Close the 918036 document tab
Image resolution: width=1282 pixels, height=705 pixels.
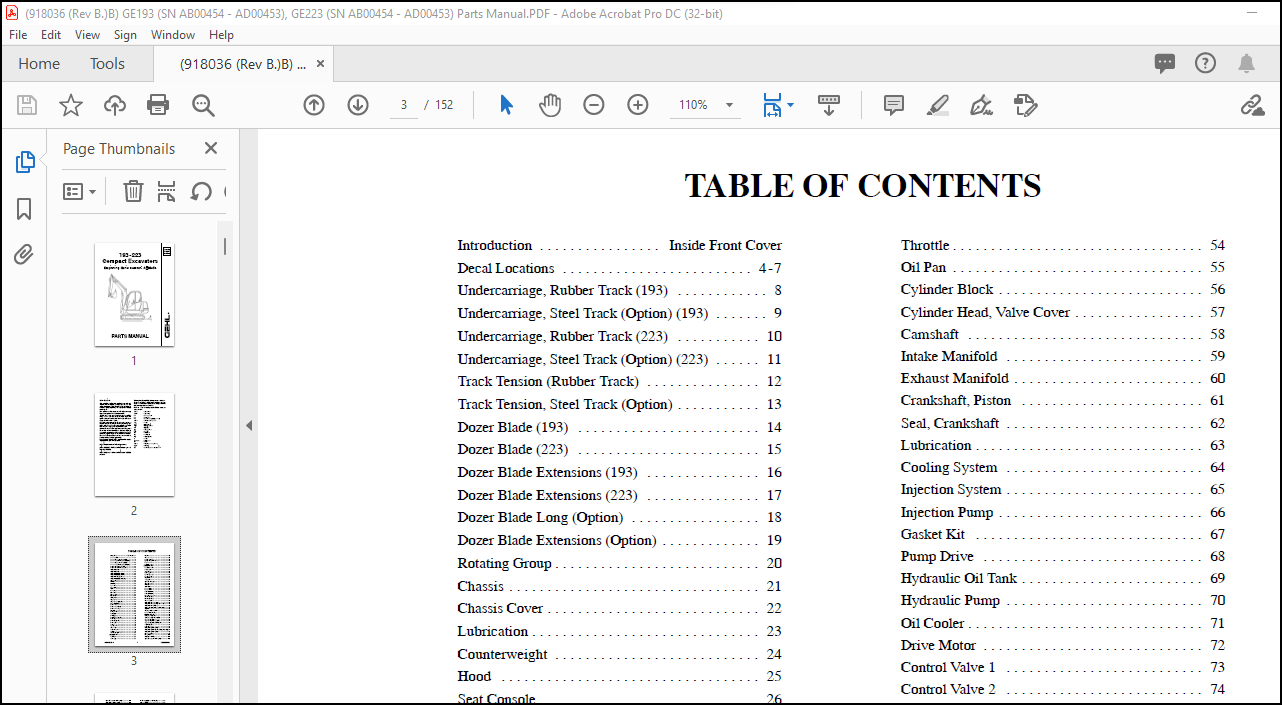click(321, 63)
